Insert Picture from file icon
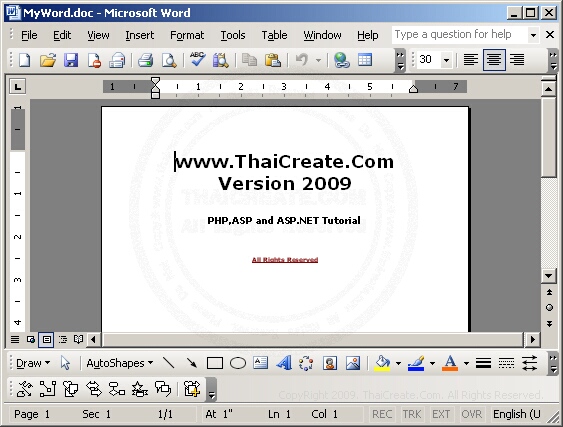Viewport: 563px width, 427px height. 353,363
